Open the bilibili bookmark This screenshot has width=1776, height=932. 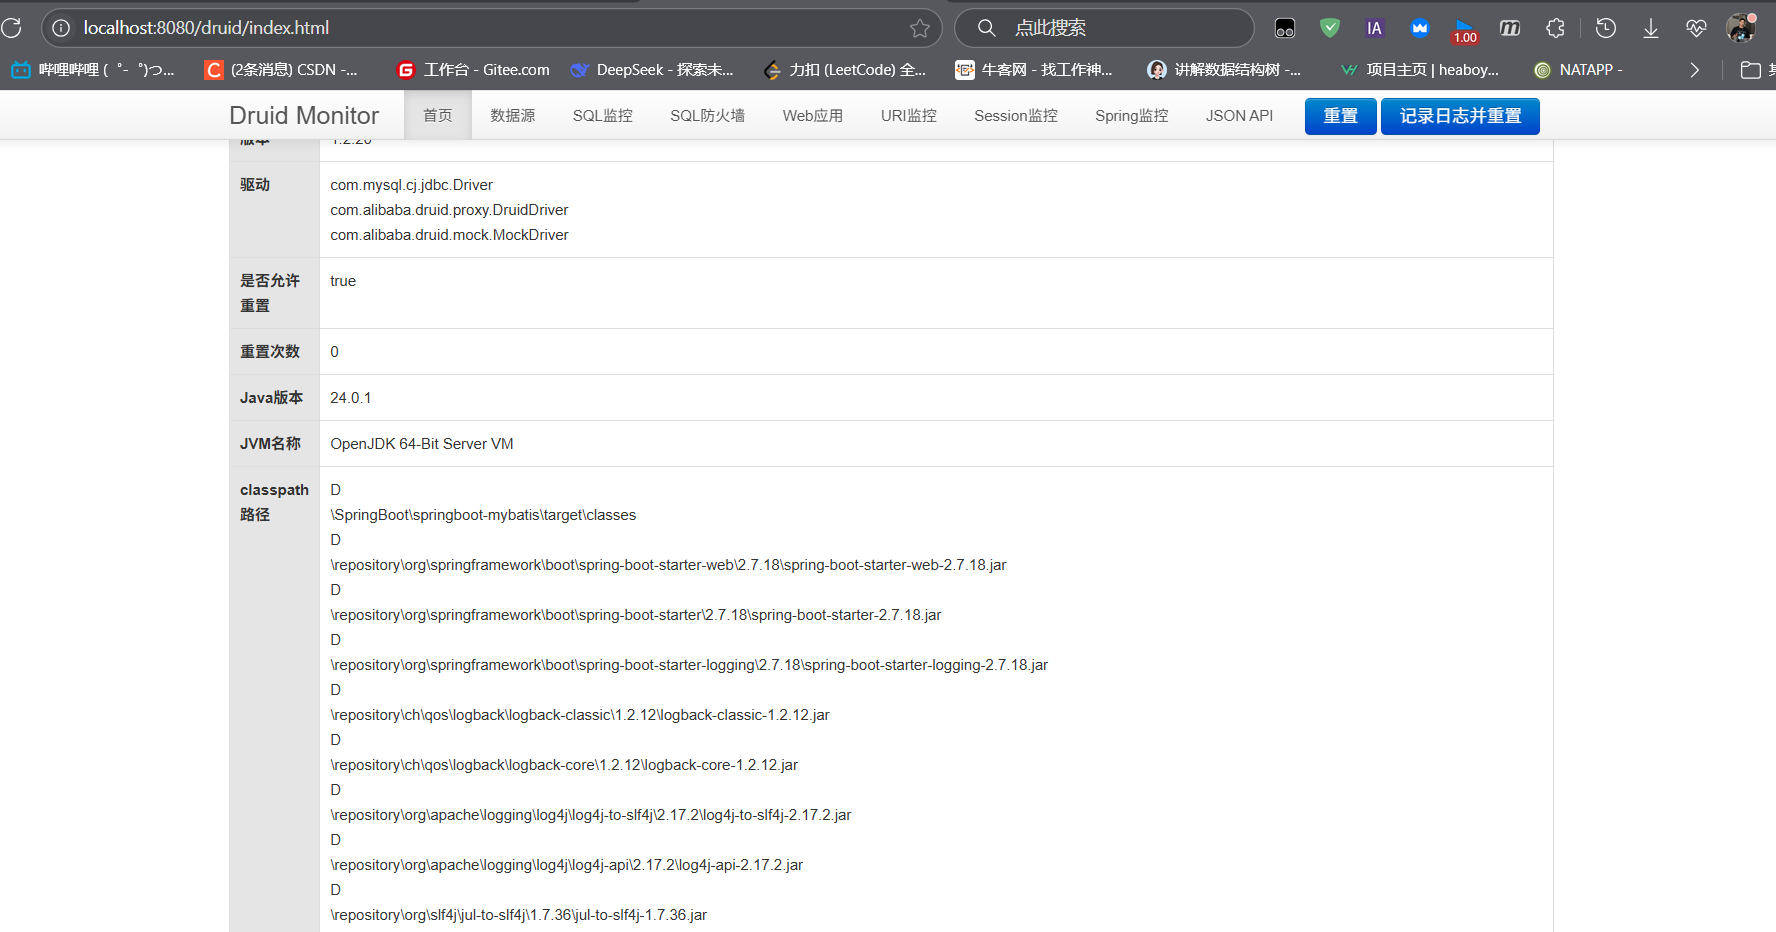[x=92, y=70]
